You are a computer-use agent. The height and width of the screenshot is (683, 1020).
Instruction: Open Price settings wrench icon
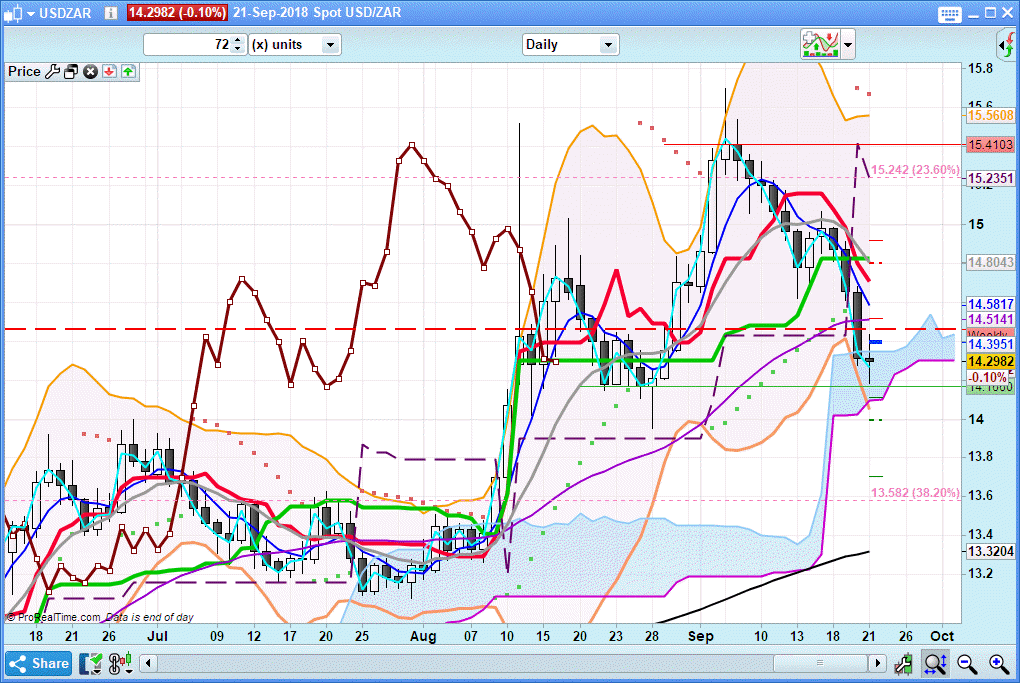[52, 72]
